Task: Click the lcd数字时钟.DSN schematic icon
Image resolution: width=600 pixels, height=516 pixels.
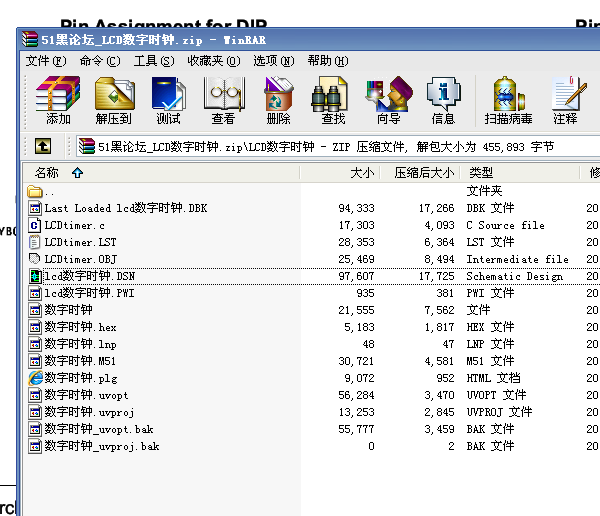Action: (35, 276)
